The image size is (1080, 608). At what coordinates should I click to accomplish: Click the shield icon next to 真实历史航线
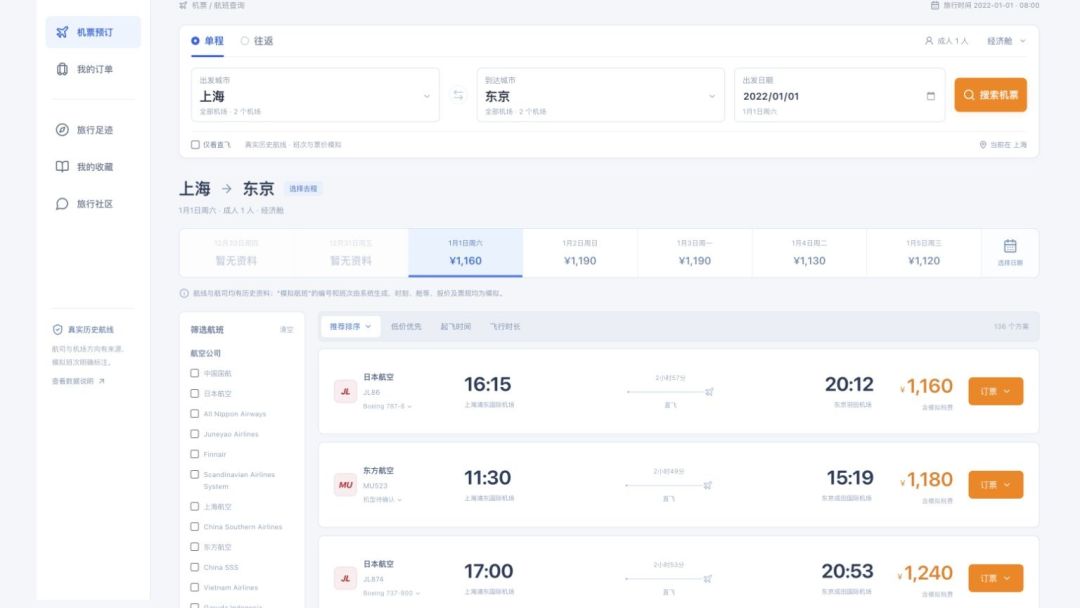pyautogui.click(x=58, y=330)
